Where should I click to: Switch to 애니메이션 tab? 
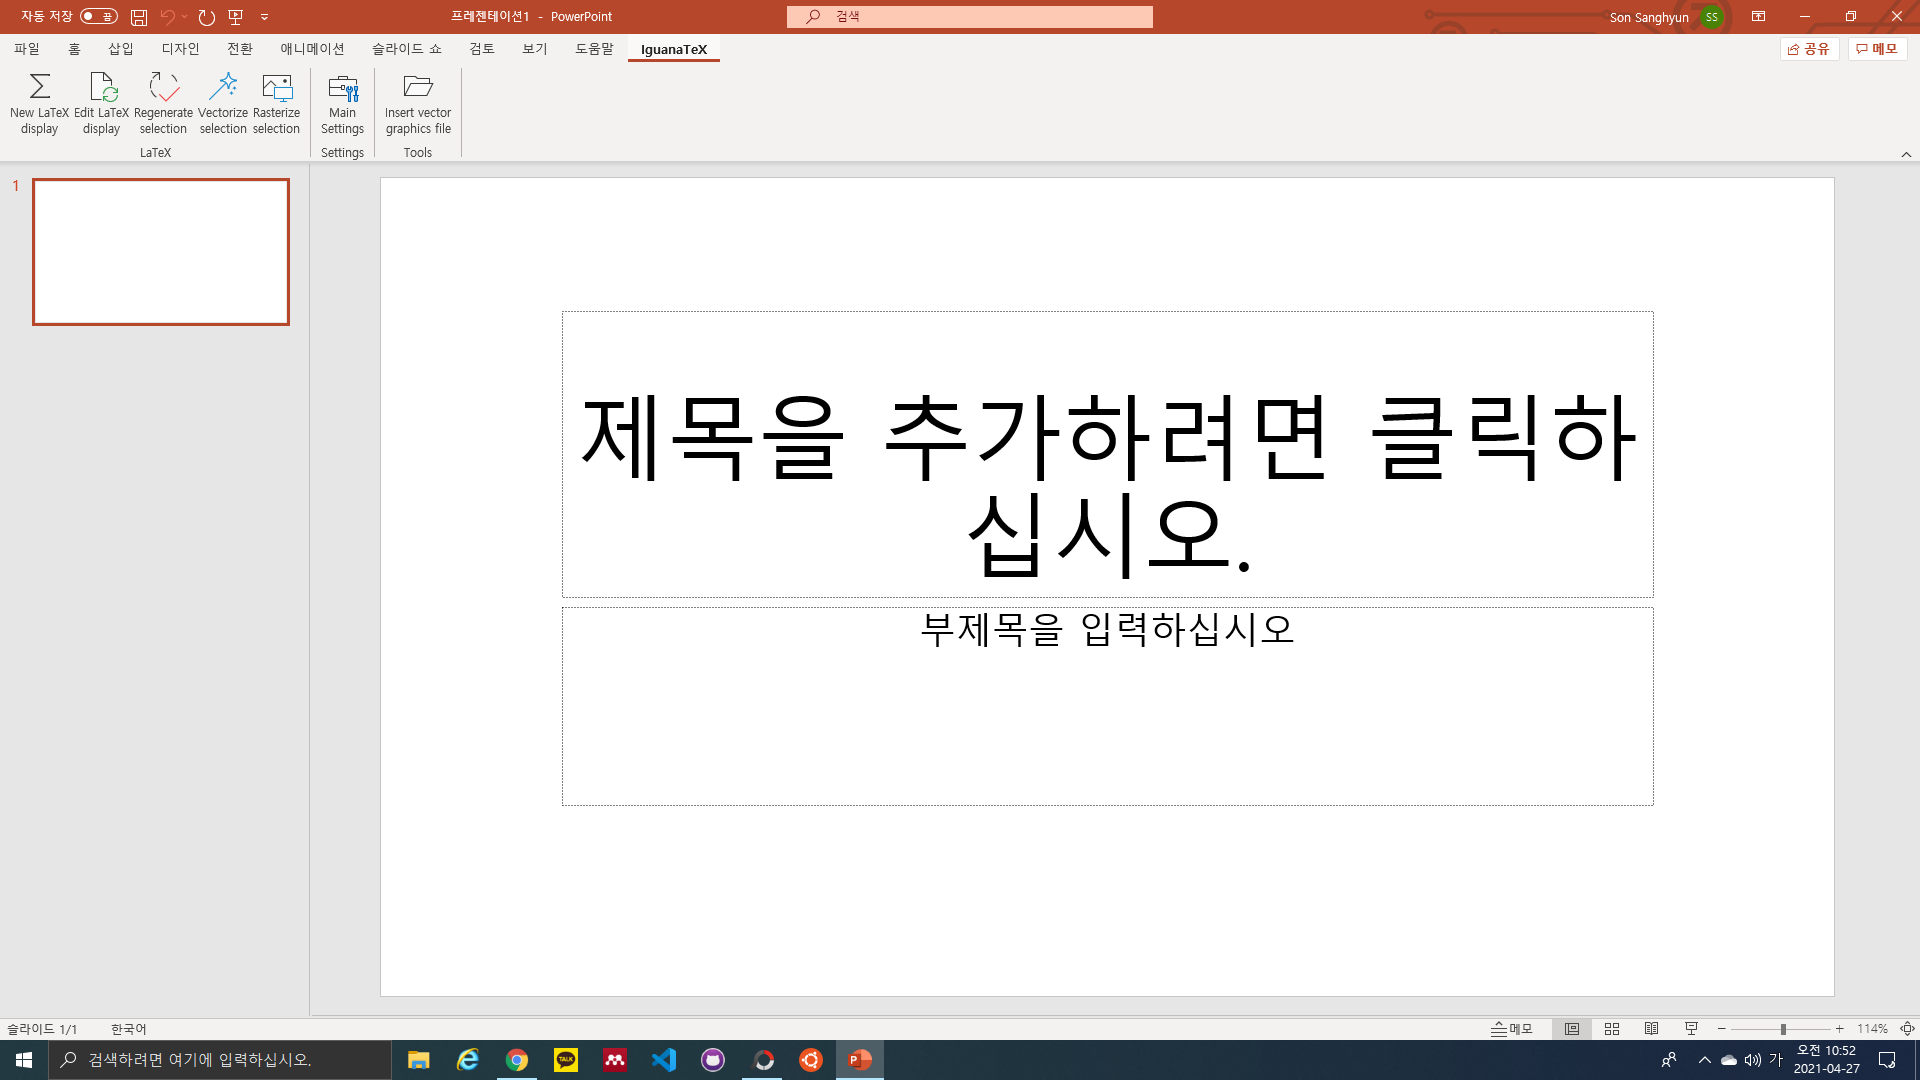312,49
